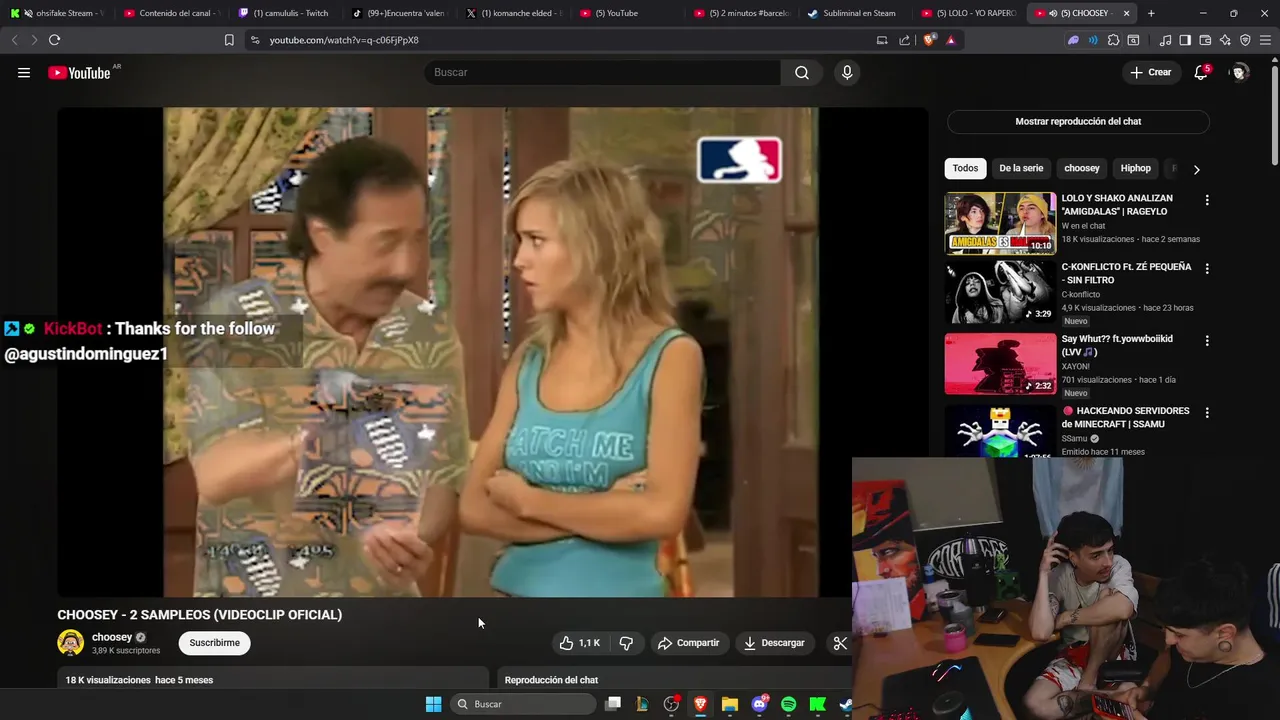This screenshot has width=1280, height=720.
Task: Mute the CHOOSEY tab audio icon
Action: coord(1053,13)
